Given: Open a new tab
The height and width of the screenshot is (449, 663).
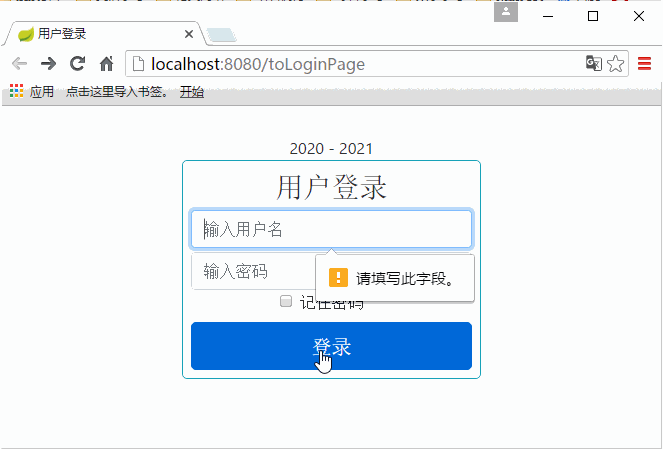Looking at the screenshot, I should coord(222,35).
